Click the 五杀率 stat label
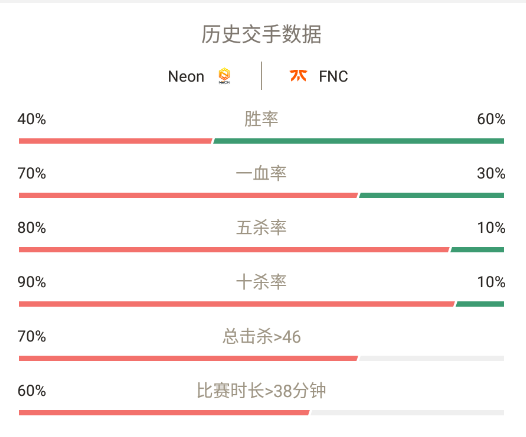 (261, 228)
